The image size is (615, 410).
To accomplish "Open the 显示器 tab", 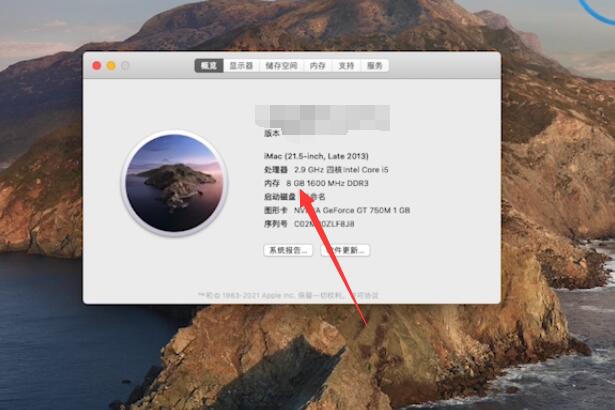I will pyautogui.click(x=241, y=66).
